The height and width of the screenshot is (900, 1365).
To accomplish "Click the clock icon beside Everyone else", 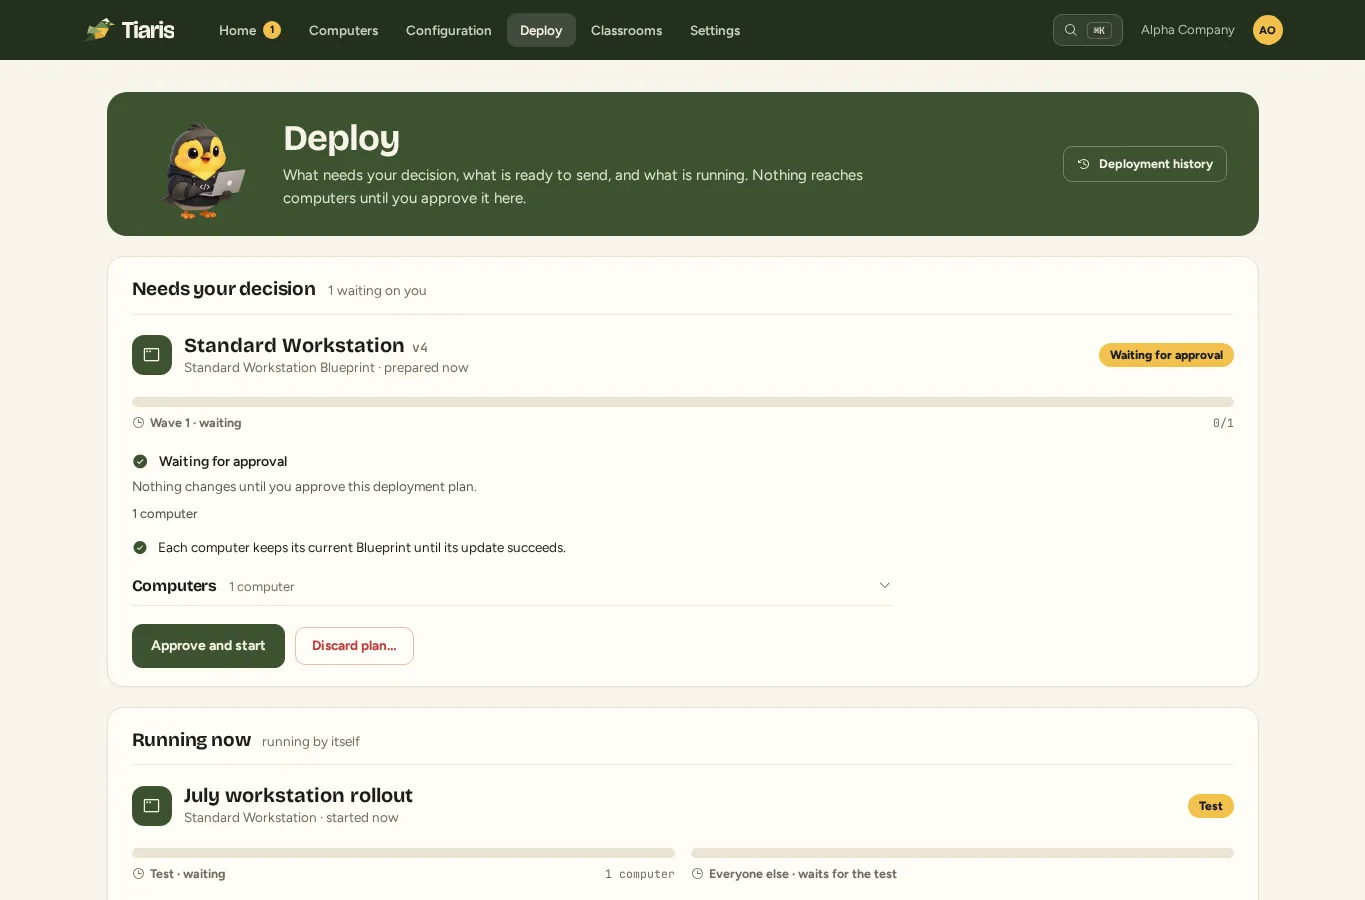I will tap(697, 874).
